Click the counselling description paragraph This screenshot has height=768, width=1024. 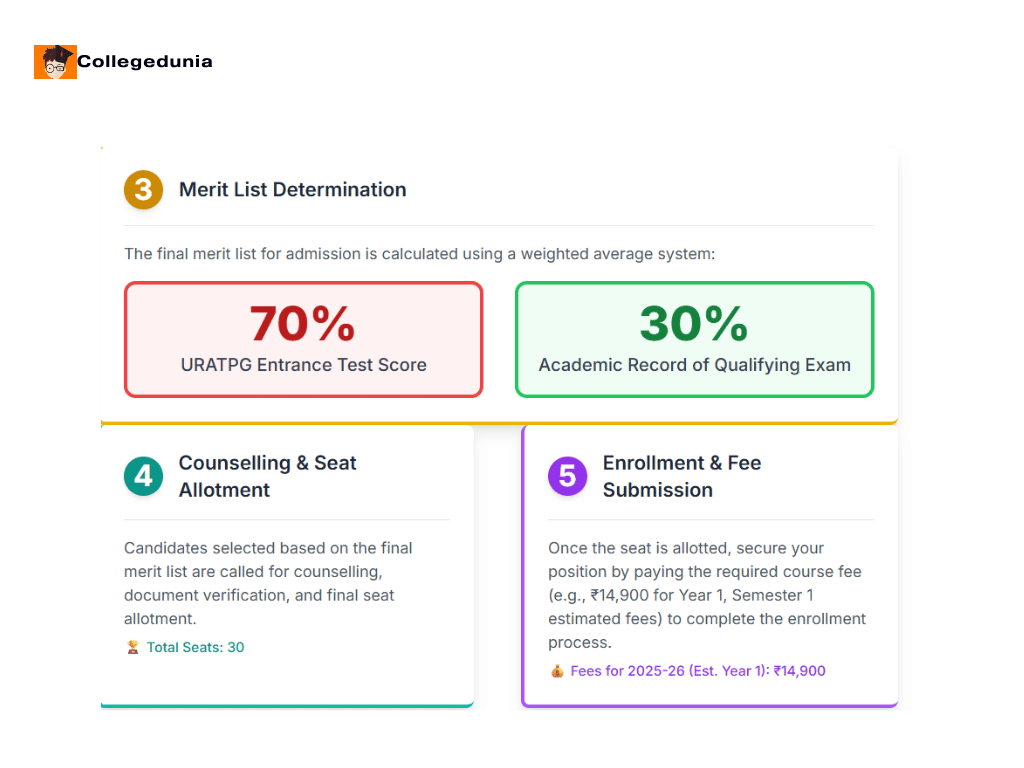pos(268,583)
